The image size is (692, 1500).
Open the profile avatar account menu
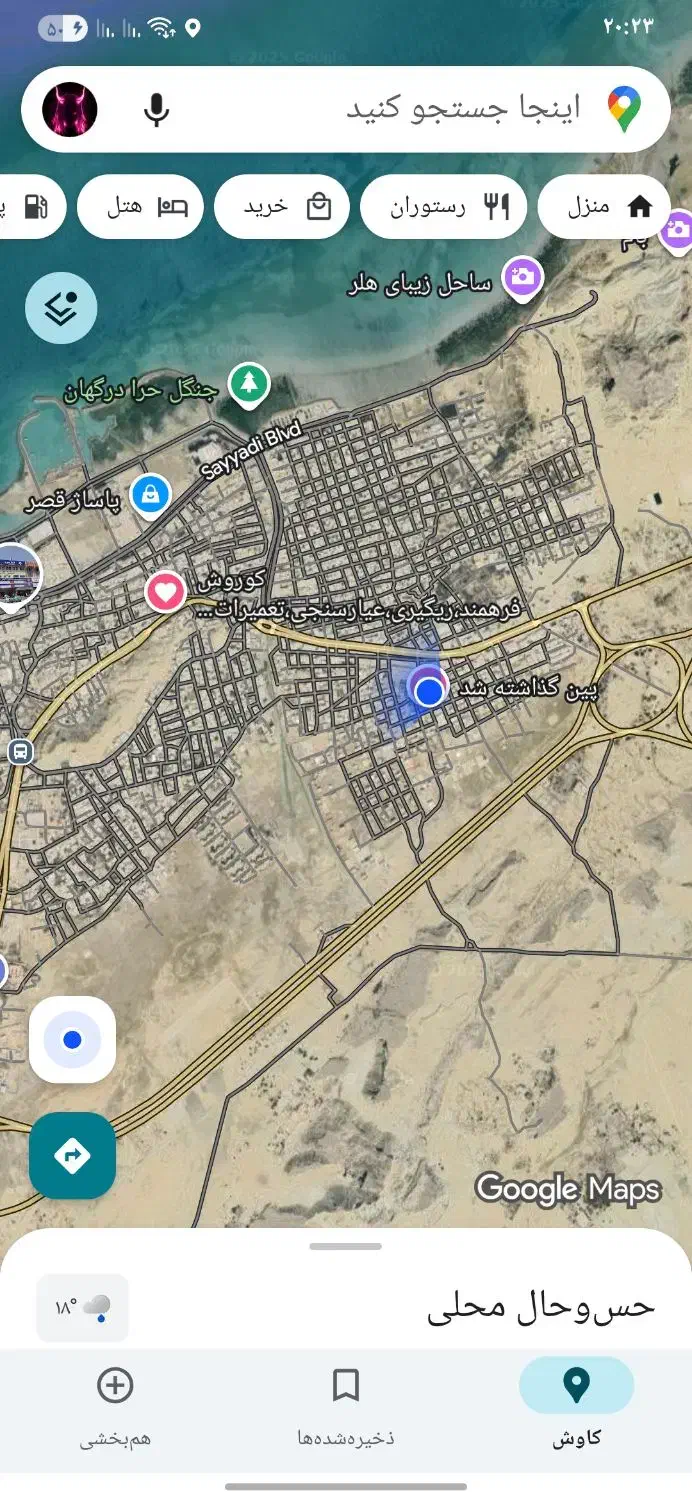click(70, 109)
